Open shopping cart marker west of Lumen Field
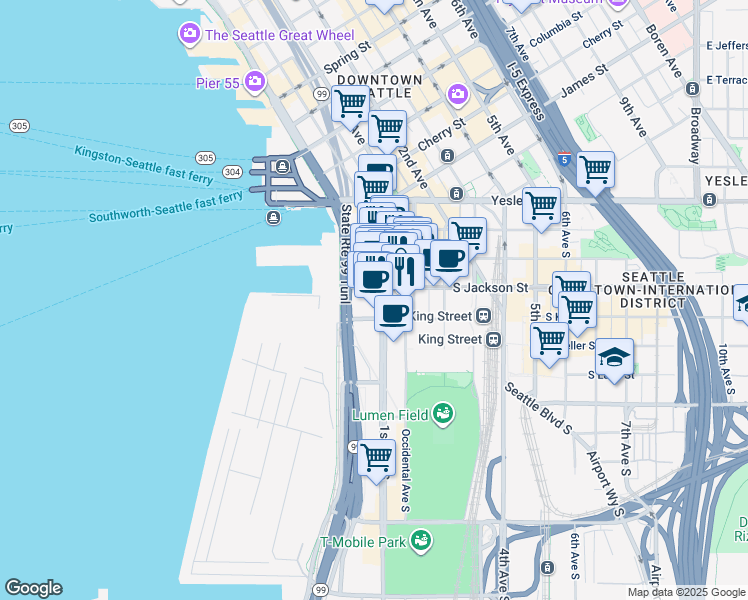 (x=376, y=462)
